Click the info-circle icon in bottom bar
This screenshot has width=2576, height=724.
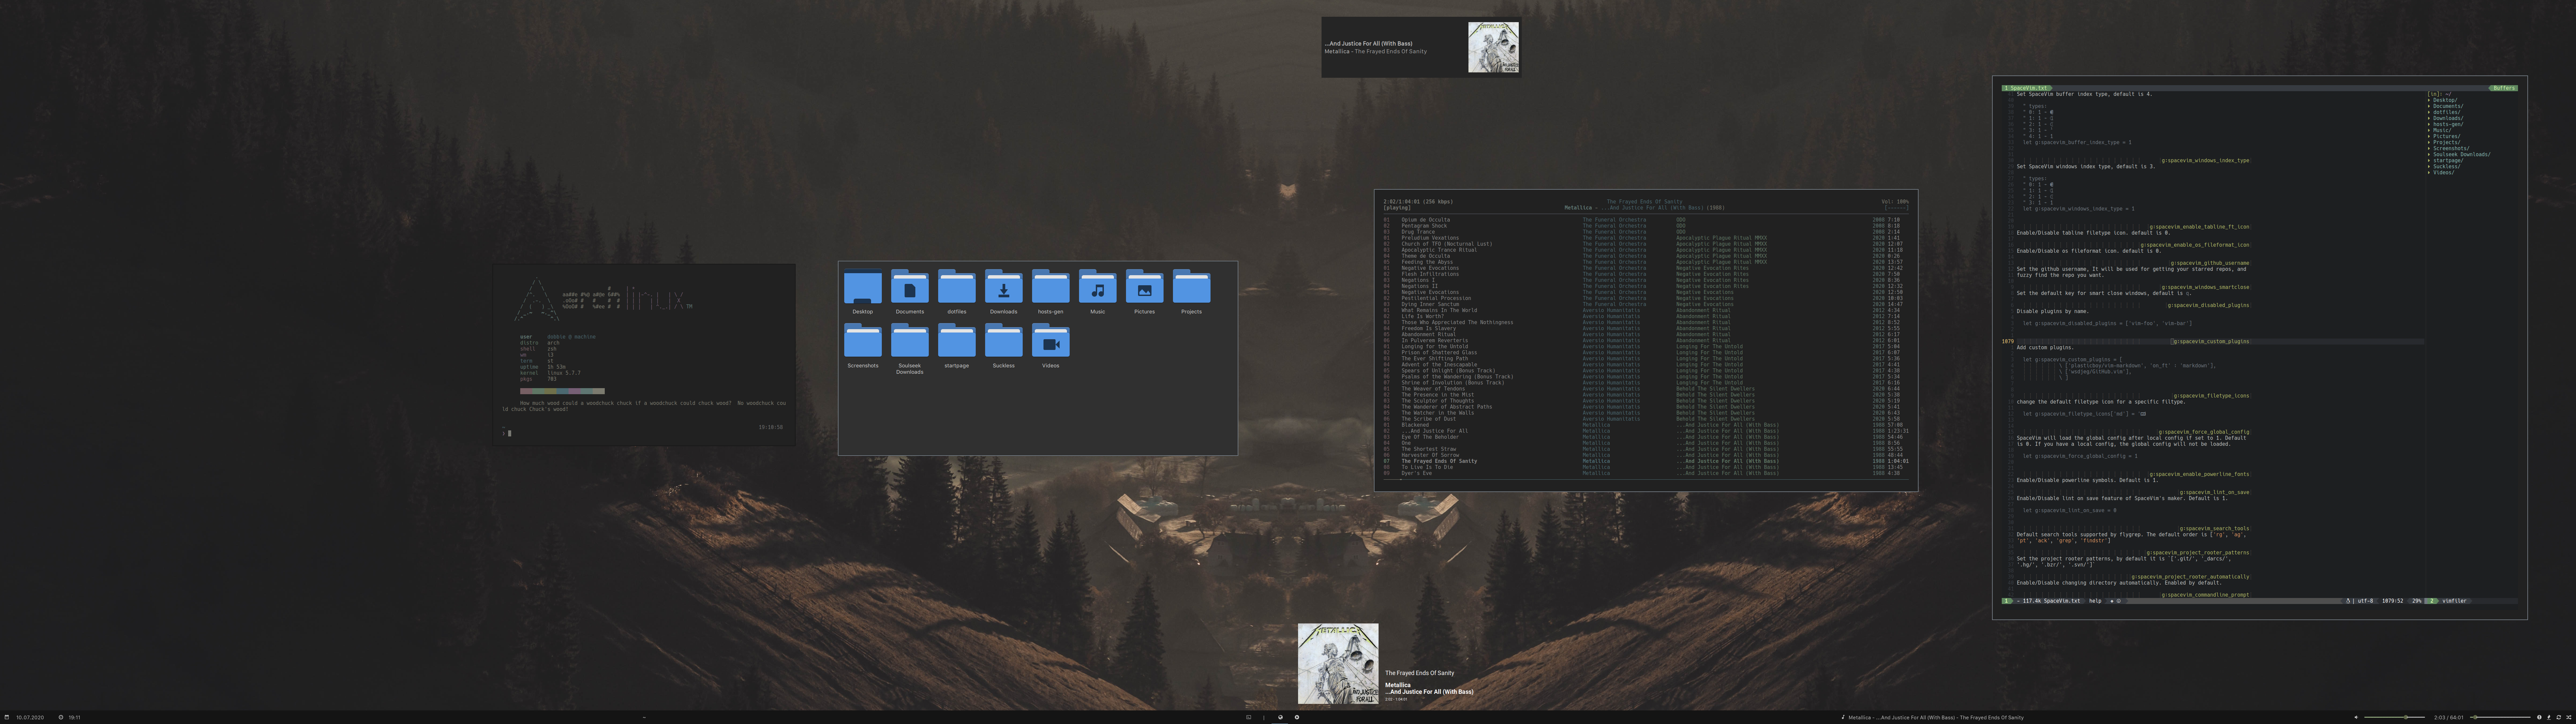[2539, 717]
